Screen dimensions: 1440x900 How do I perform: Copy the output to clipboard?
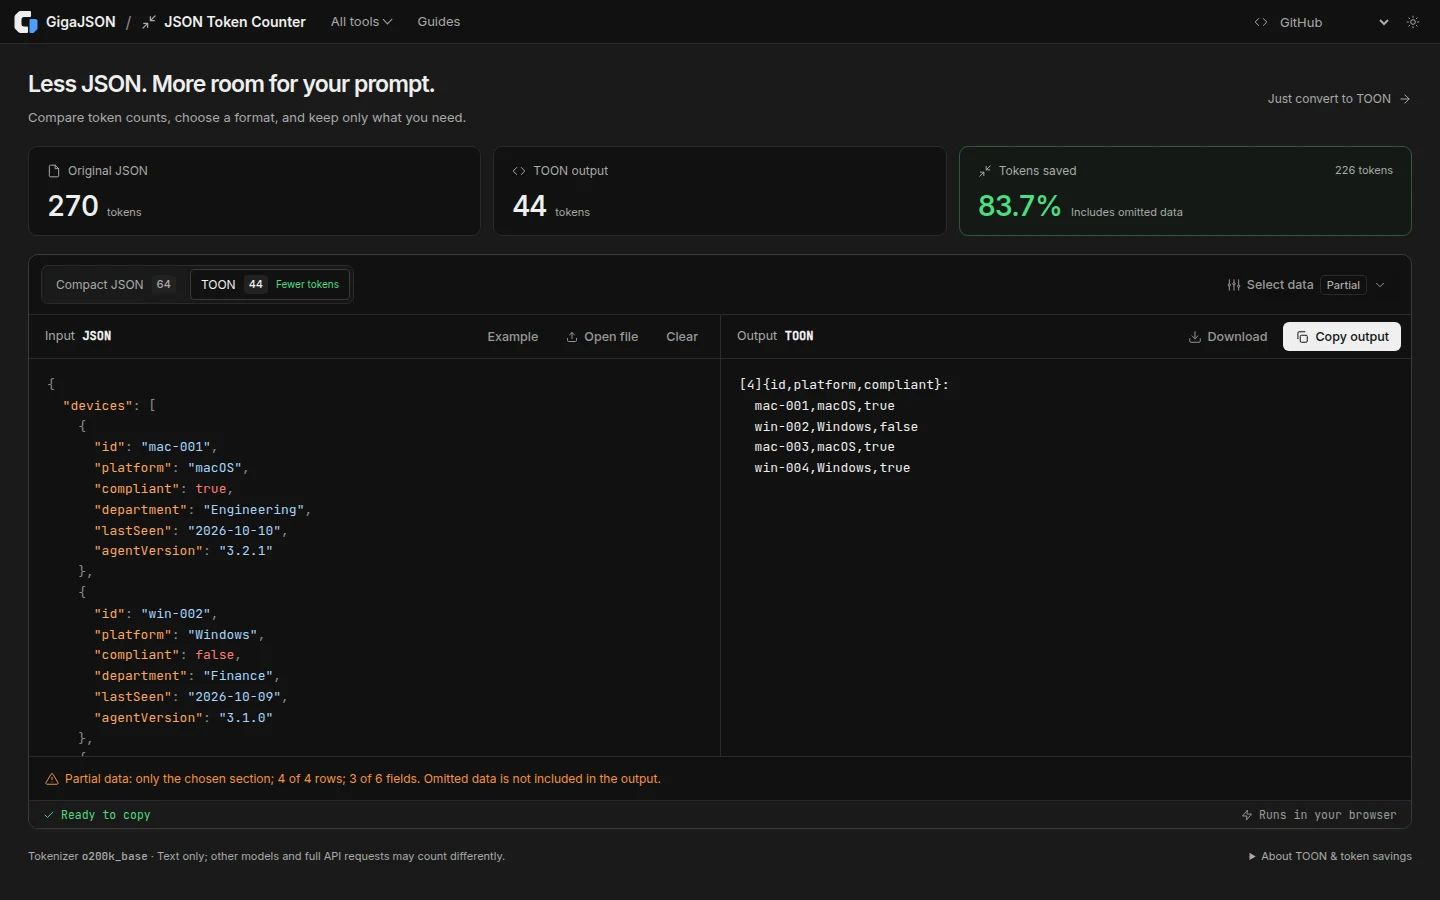pos(1342,337)
